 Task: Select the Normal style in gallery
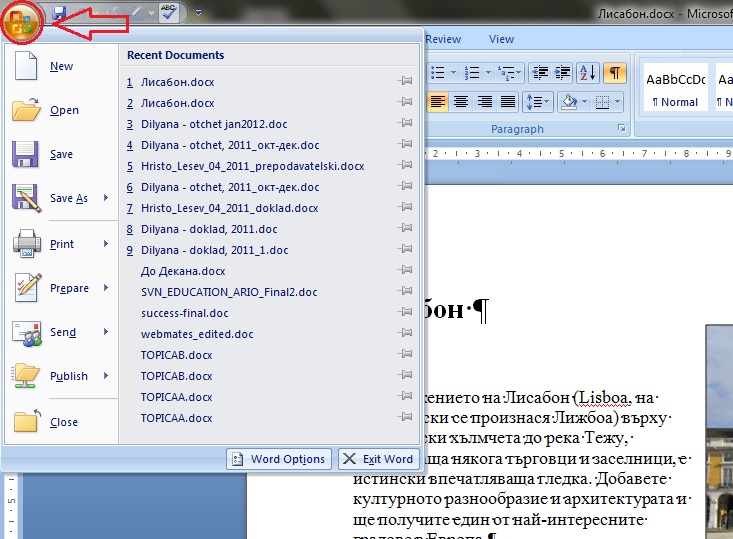[x=675, y=88]
